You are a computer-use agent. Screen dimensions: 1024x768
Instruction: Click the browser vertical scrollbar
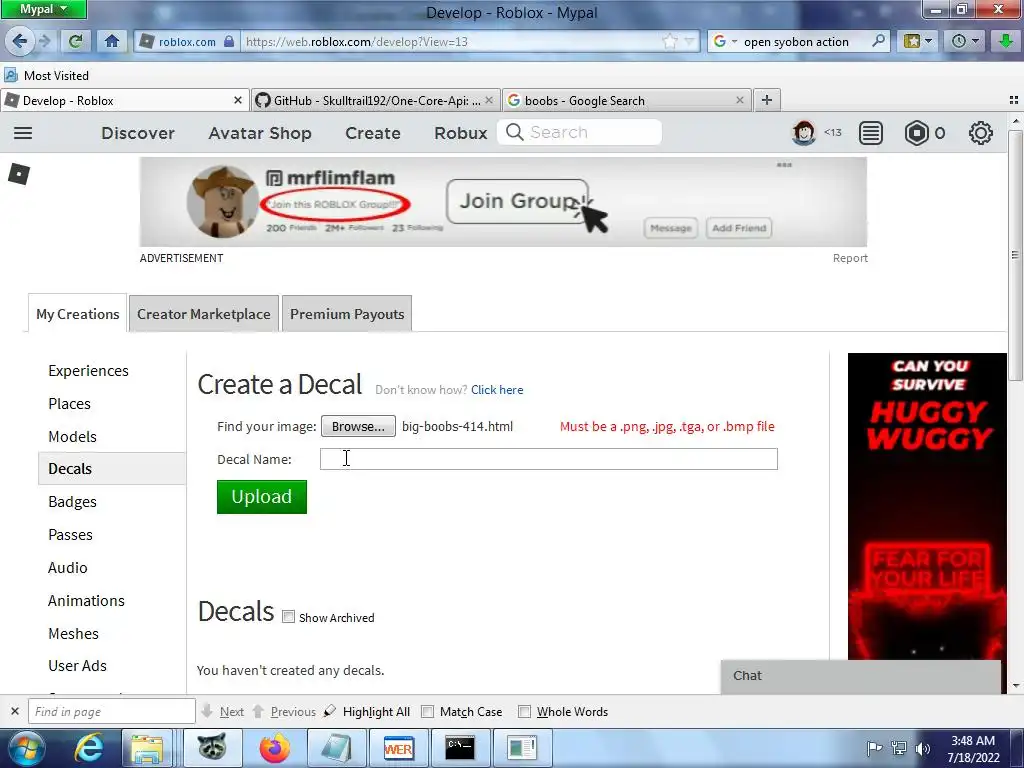point(1015,255)
